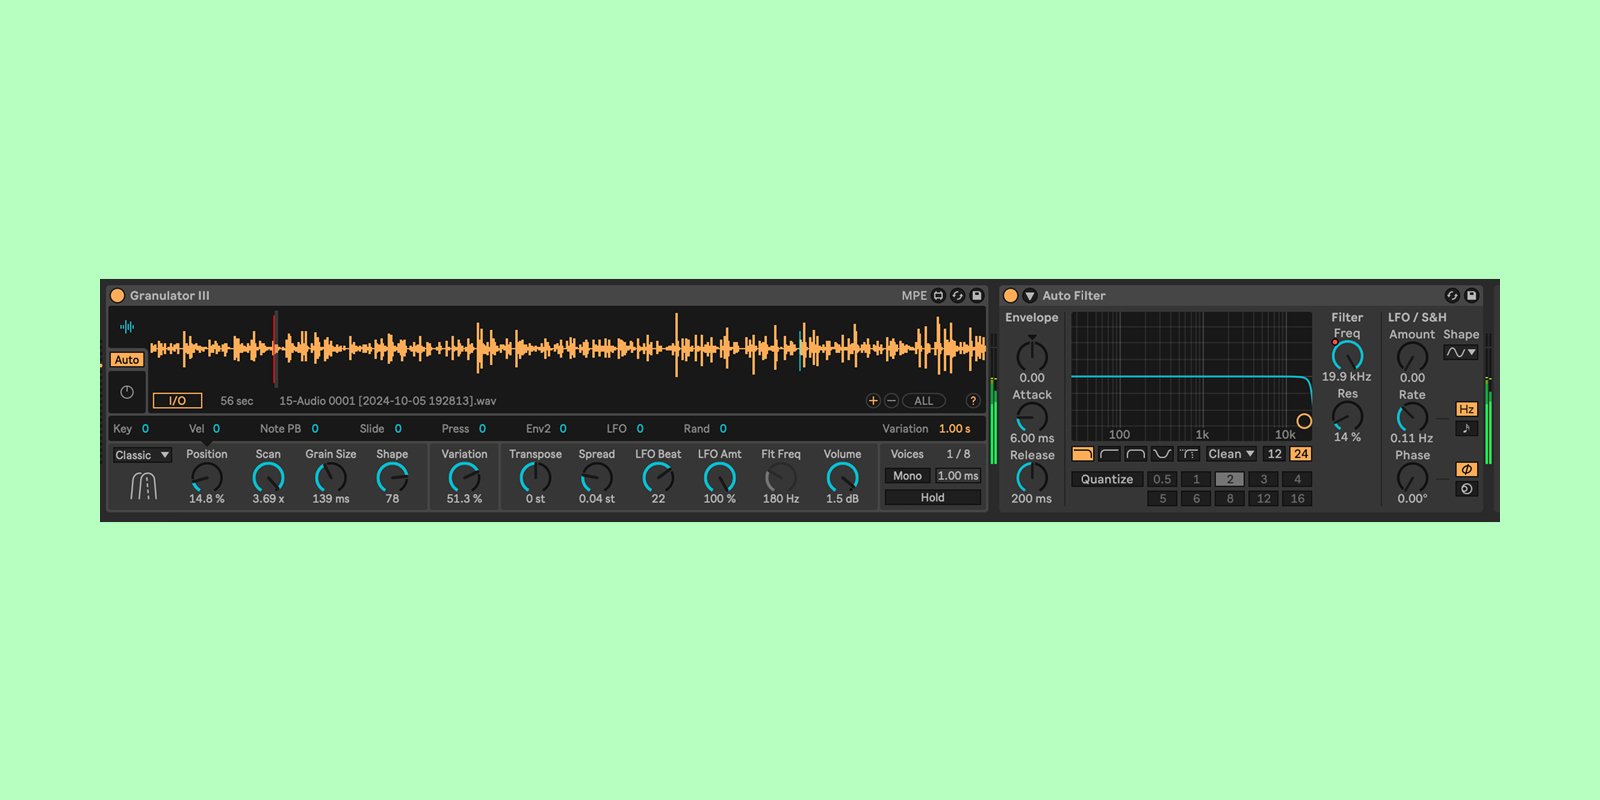Click the question mark help icon
The width and height of the screenshot is (1600, 800).
pyautogui.click(x=973, y=401)
